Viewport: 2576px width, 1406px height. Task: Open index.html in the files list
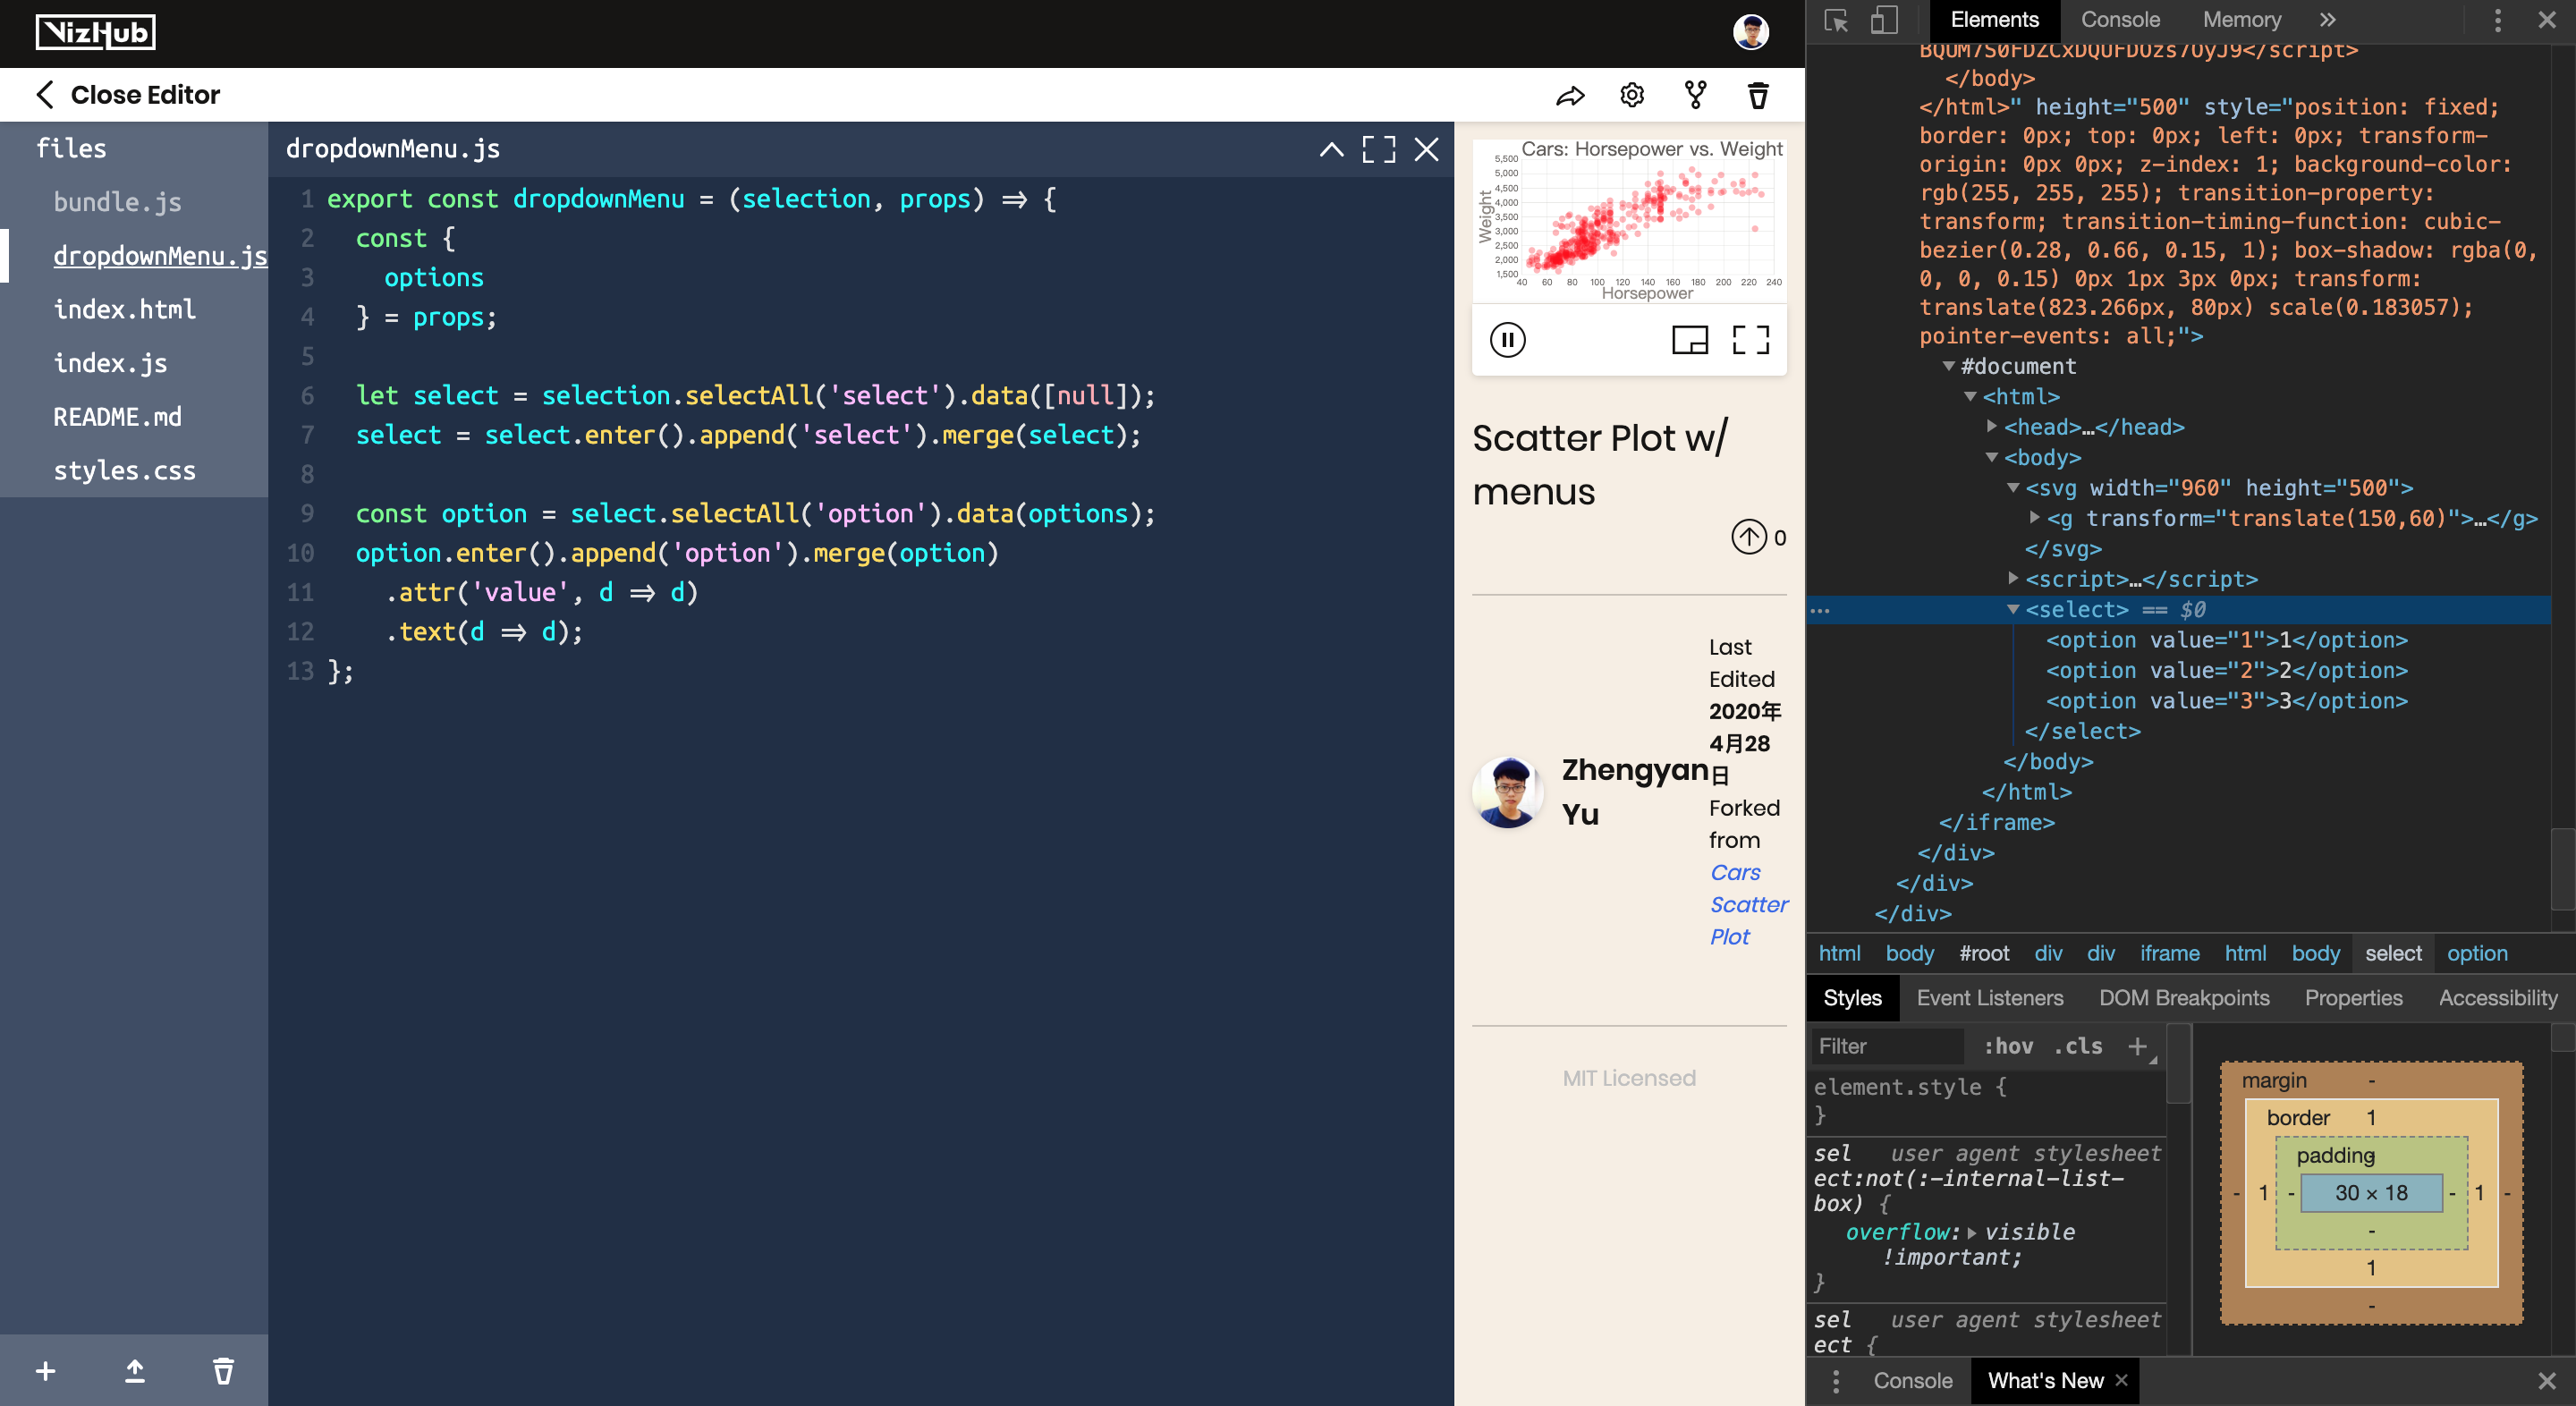[124, 309]
